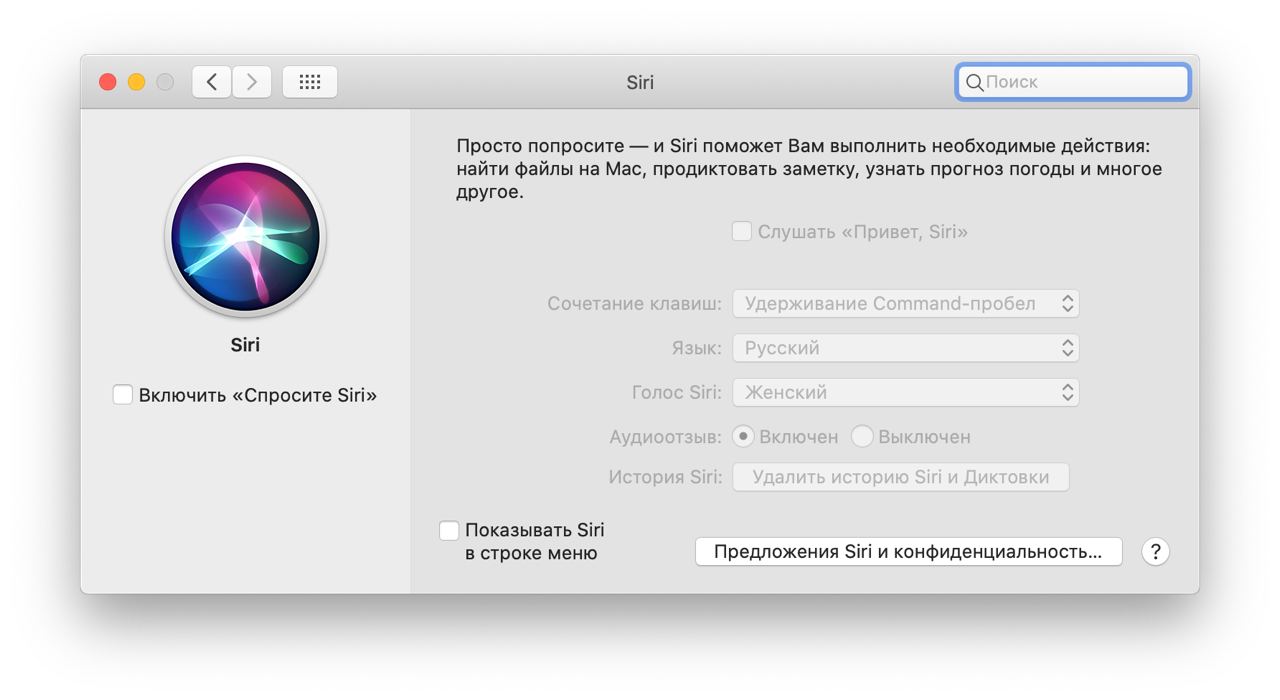Toggle «Показывать Siri в строке меню» checkbox
Viewport: 1280px width, 700px height.
point(450,530)
